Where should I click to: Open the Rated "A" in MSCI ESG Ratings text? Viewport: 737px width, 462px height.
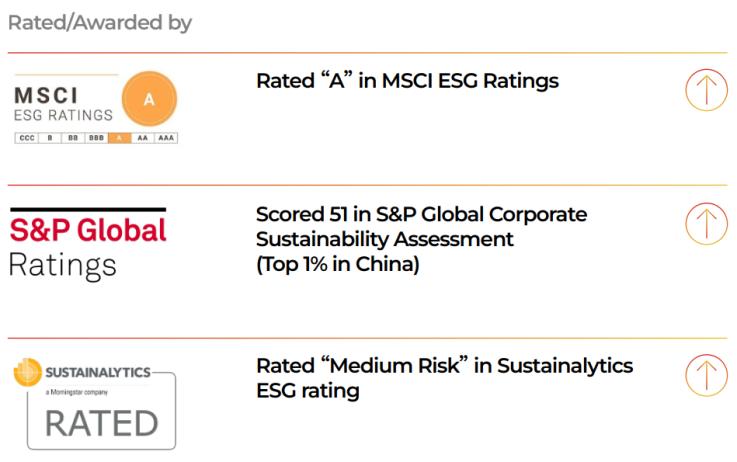(407, 81)
